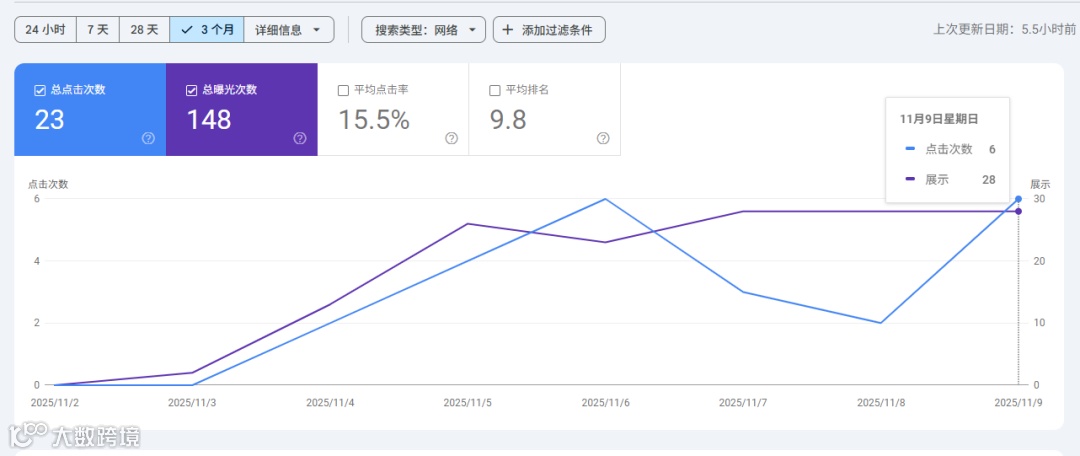
Task: Click the 2025/11/7 x-axis label
Action: pos(743,403)
